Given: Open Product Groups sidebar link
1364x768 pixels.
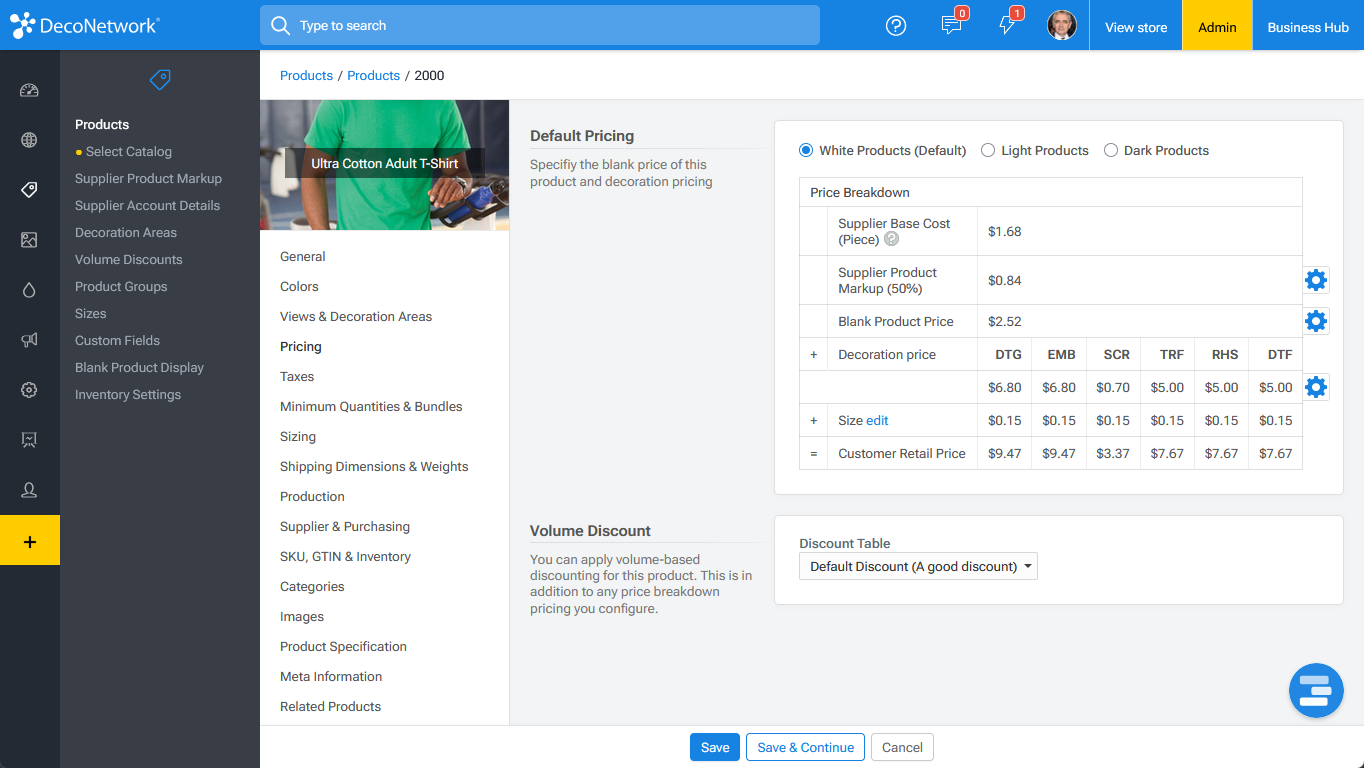Looking at the screenshot, I should [121, 286].
